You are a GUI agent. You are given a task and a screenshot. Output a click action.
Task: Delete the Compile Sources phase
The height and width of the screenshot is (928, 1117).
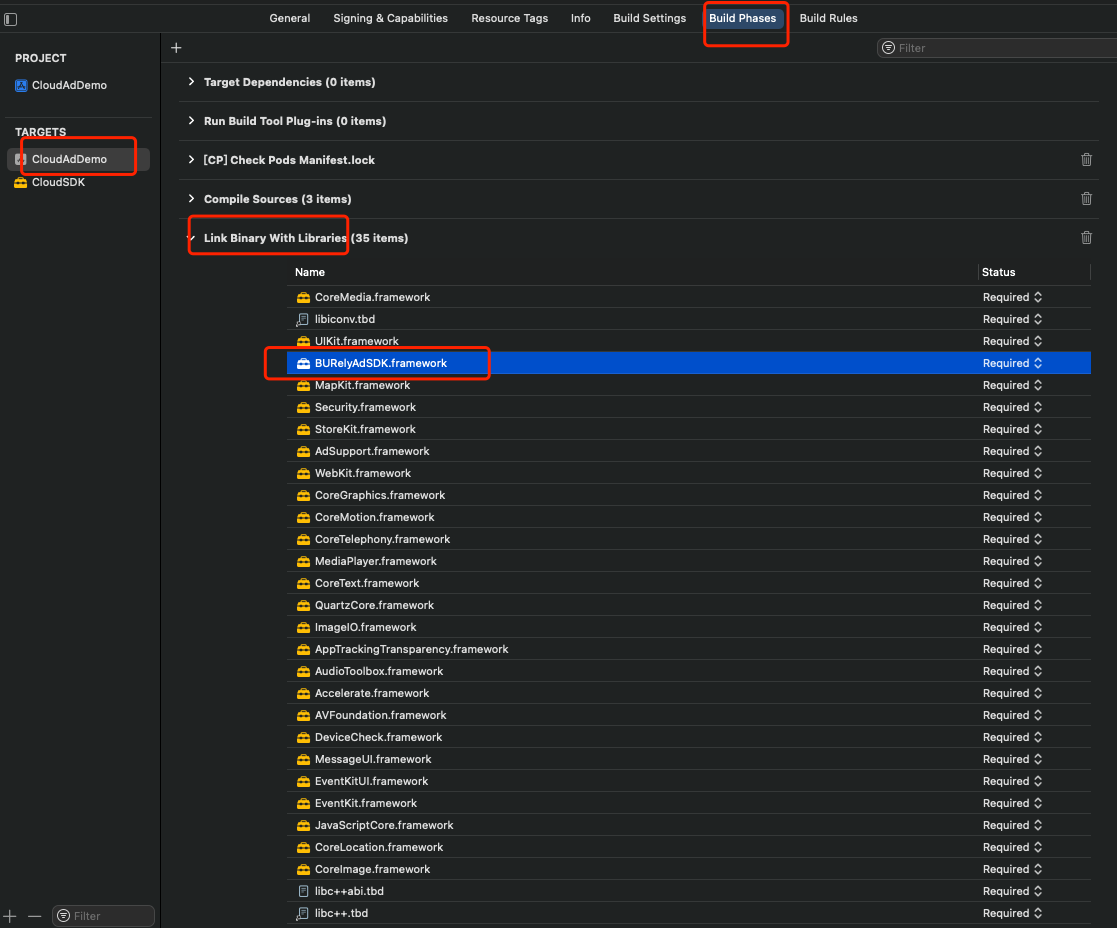pos(1086,199)
